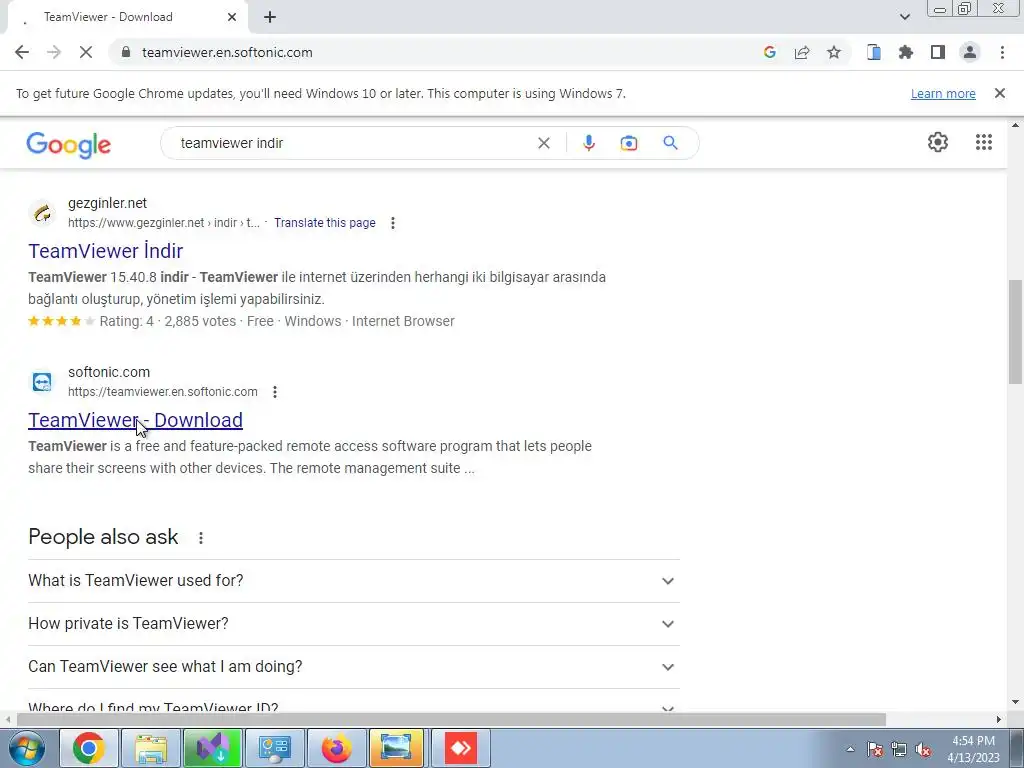Click in the Google search field
This screenshot has height=768, width=1024.
click(x=353, y=143)
